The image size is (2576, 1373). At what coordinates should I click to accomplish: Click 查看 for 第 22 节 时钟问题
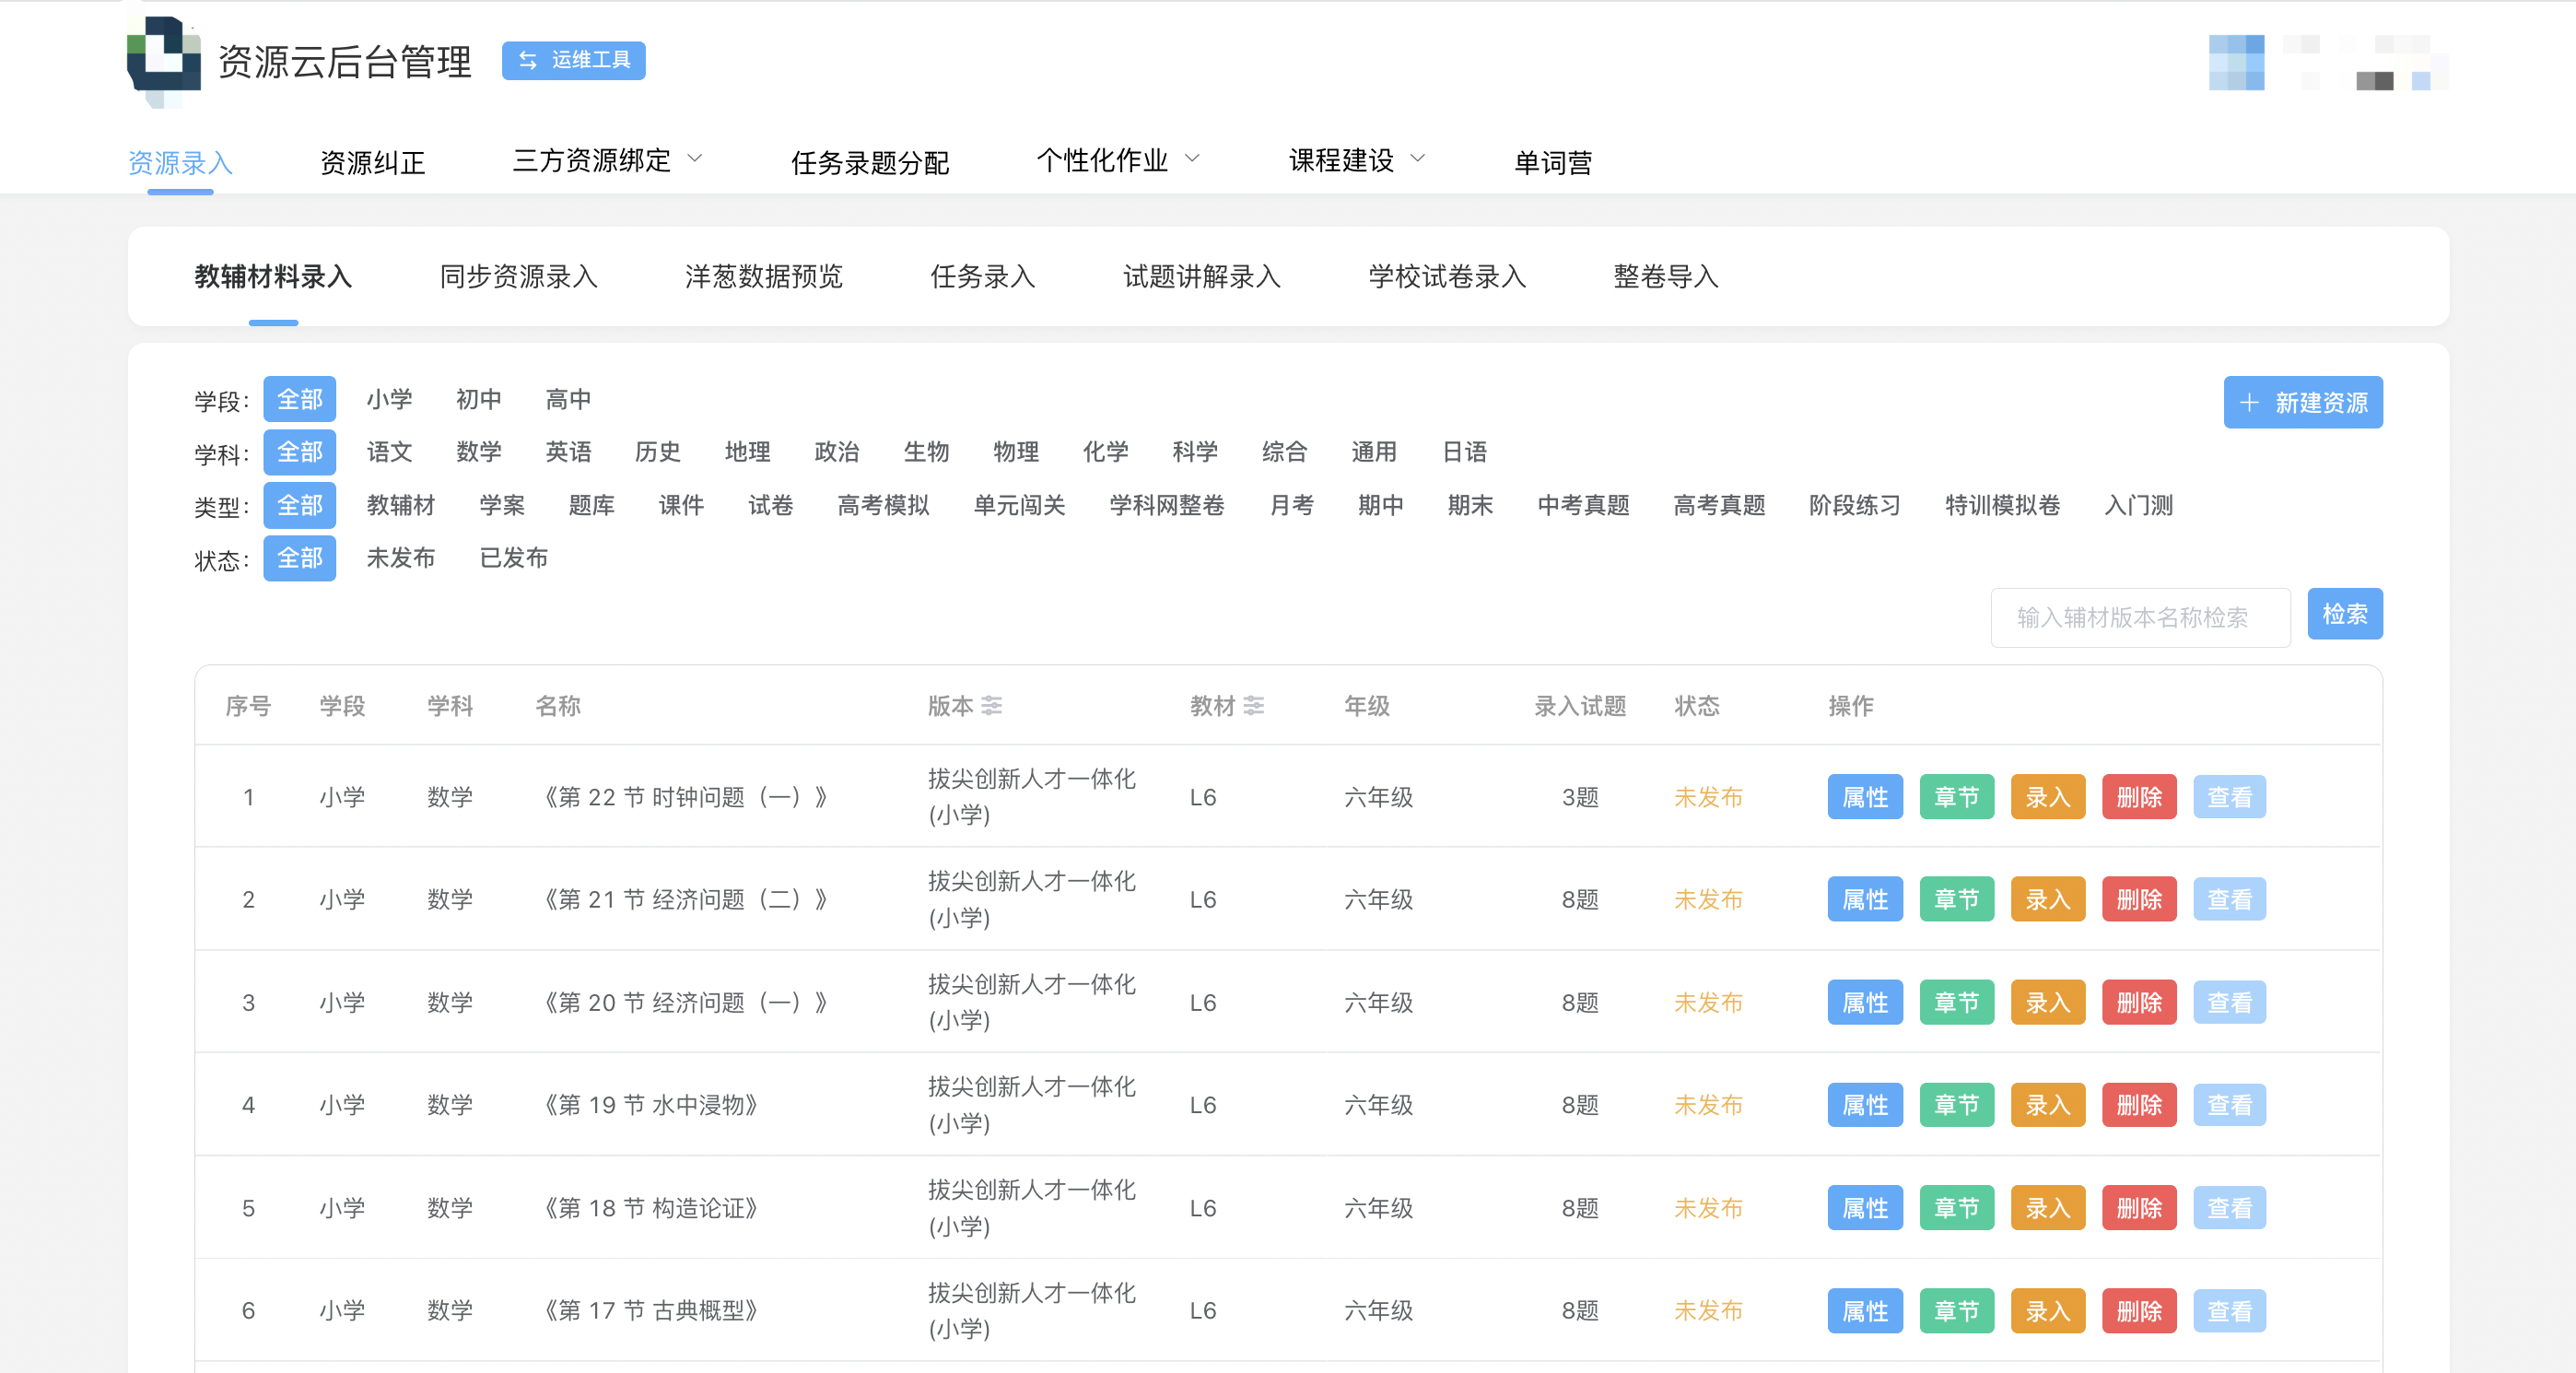point(2229,797)
